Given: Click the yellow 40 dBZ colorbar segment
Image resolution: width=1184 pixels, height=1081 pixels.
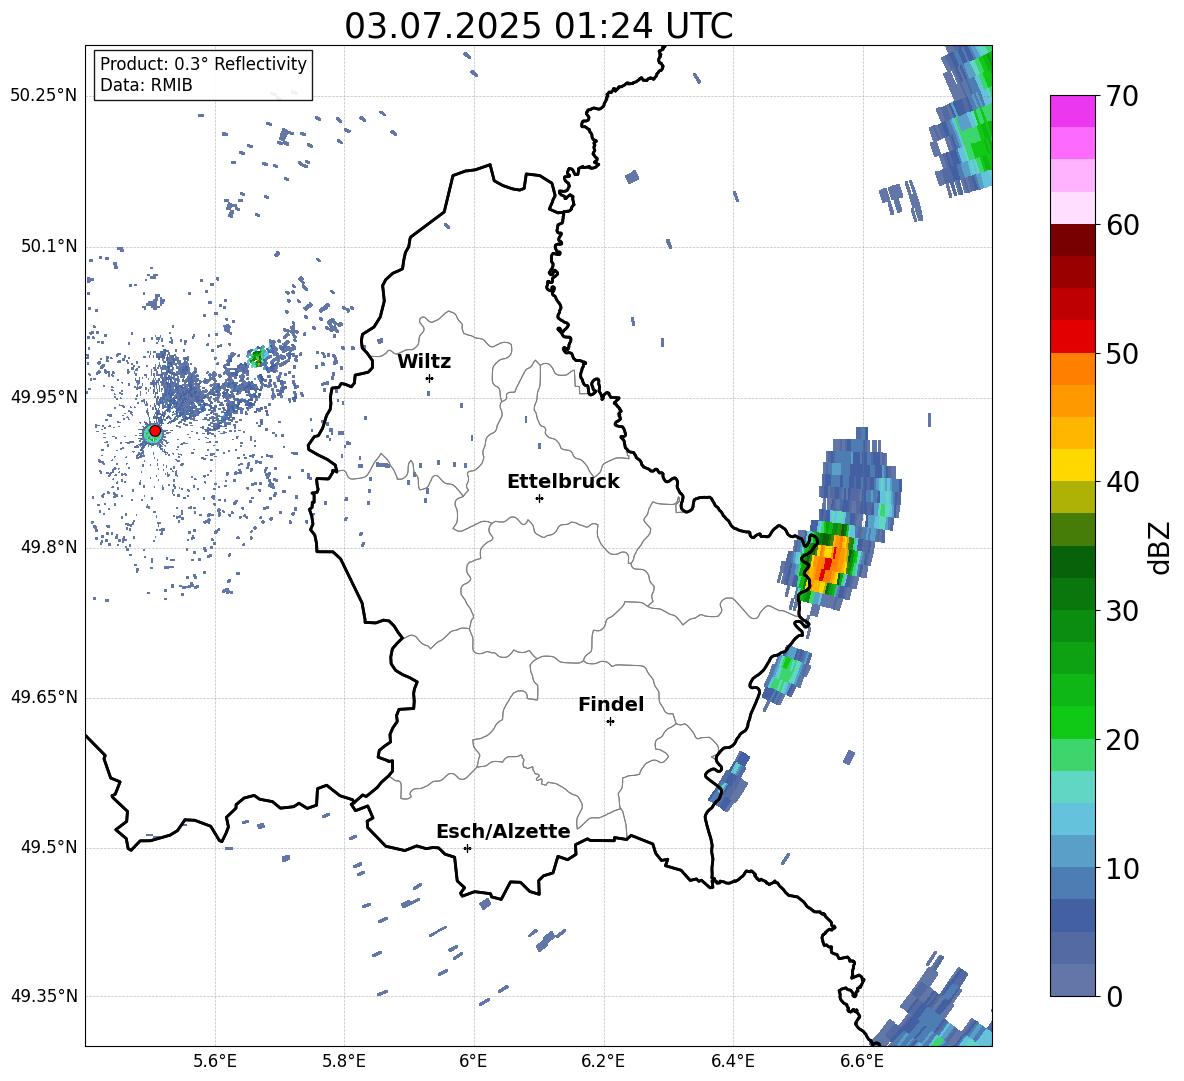Looking at the screenshot, I should click(x=1072, y=465).
